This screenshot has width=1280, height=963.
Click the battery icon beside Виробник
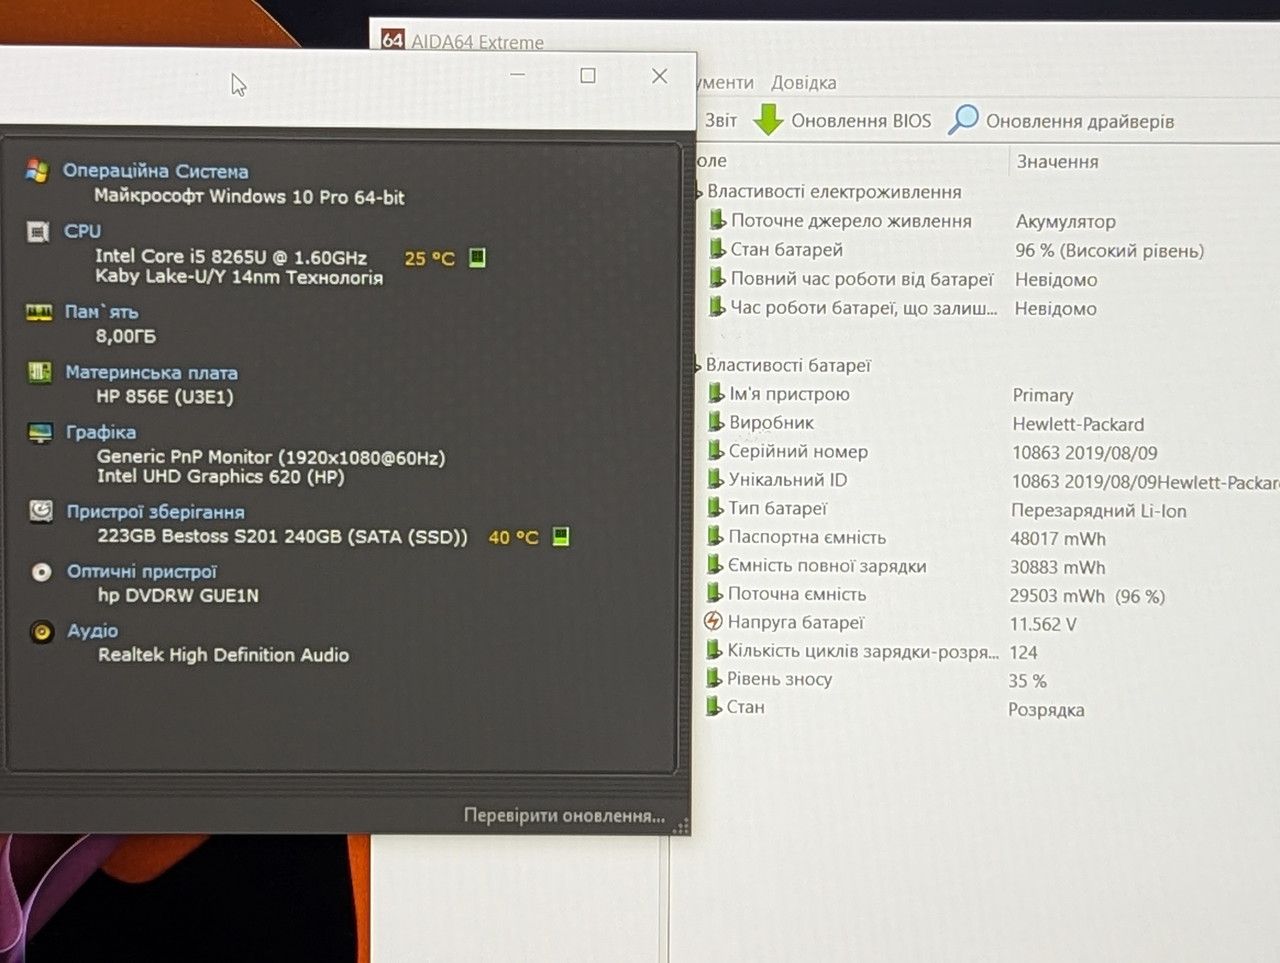(716, 422)
